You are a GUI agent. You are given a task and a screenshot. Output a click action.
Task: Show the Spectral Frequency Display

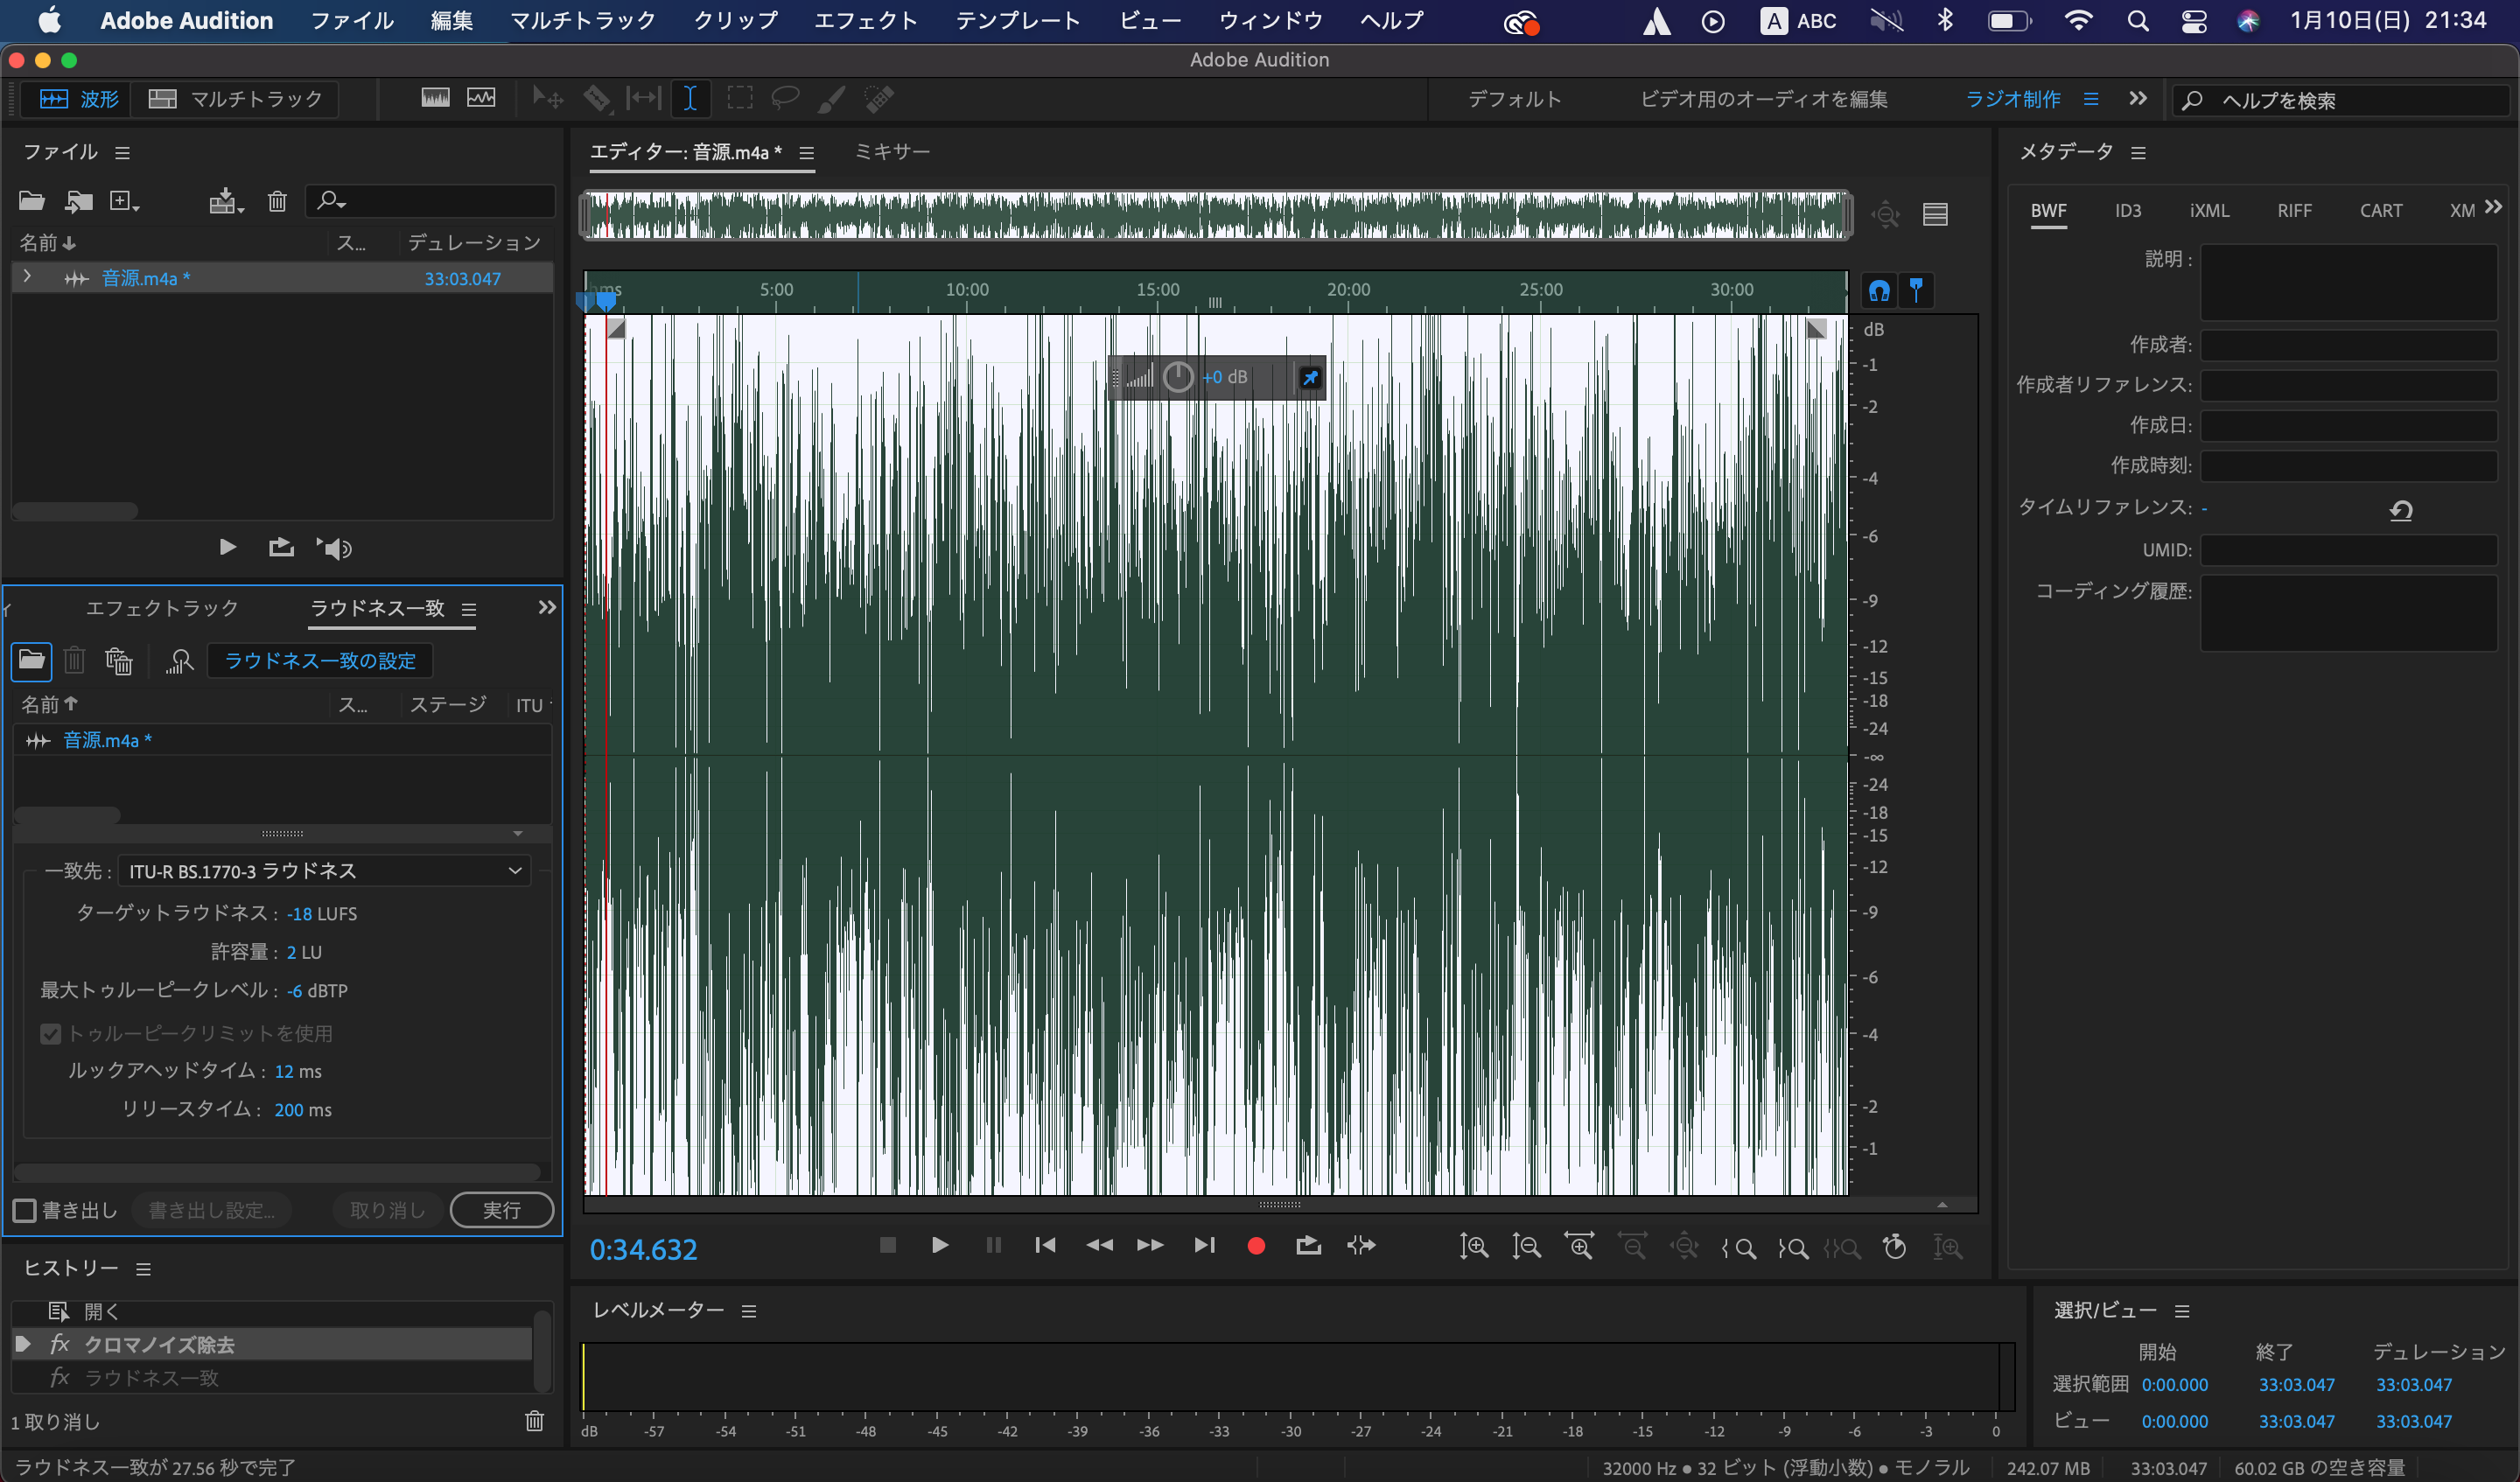pos(435,98)
